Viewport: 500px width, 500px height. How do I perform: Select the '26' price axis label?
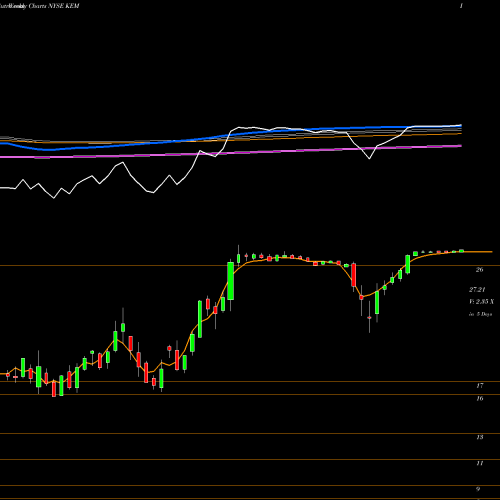click(479, 270)
